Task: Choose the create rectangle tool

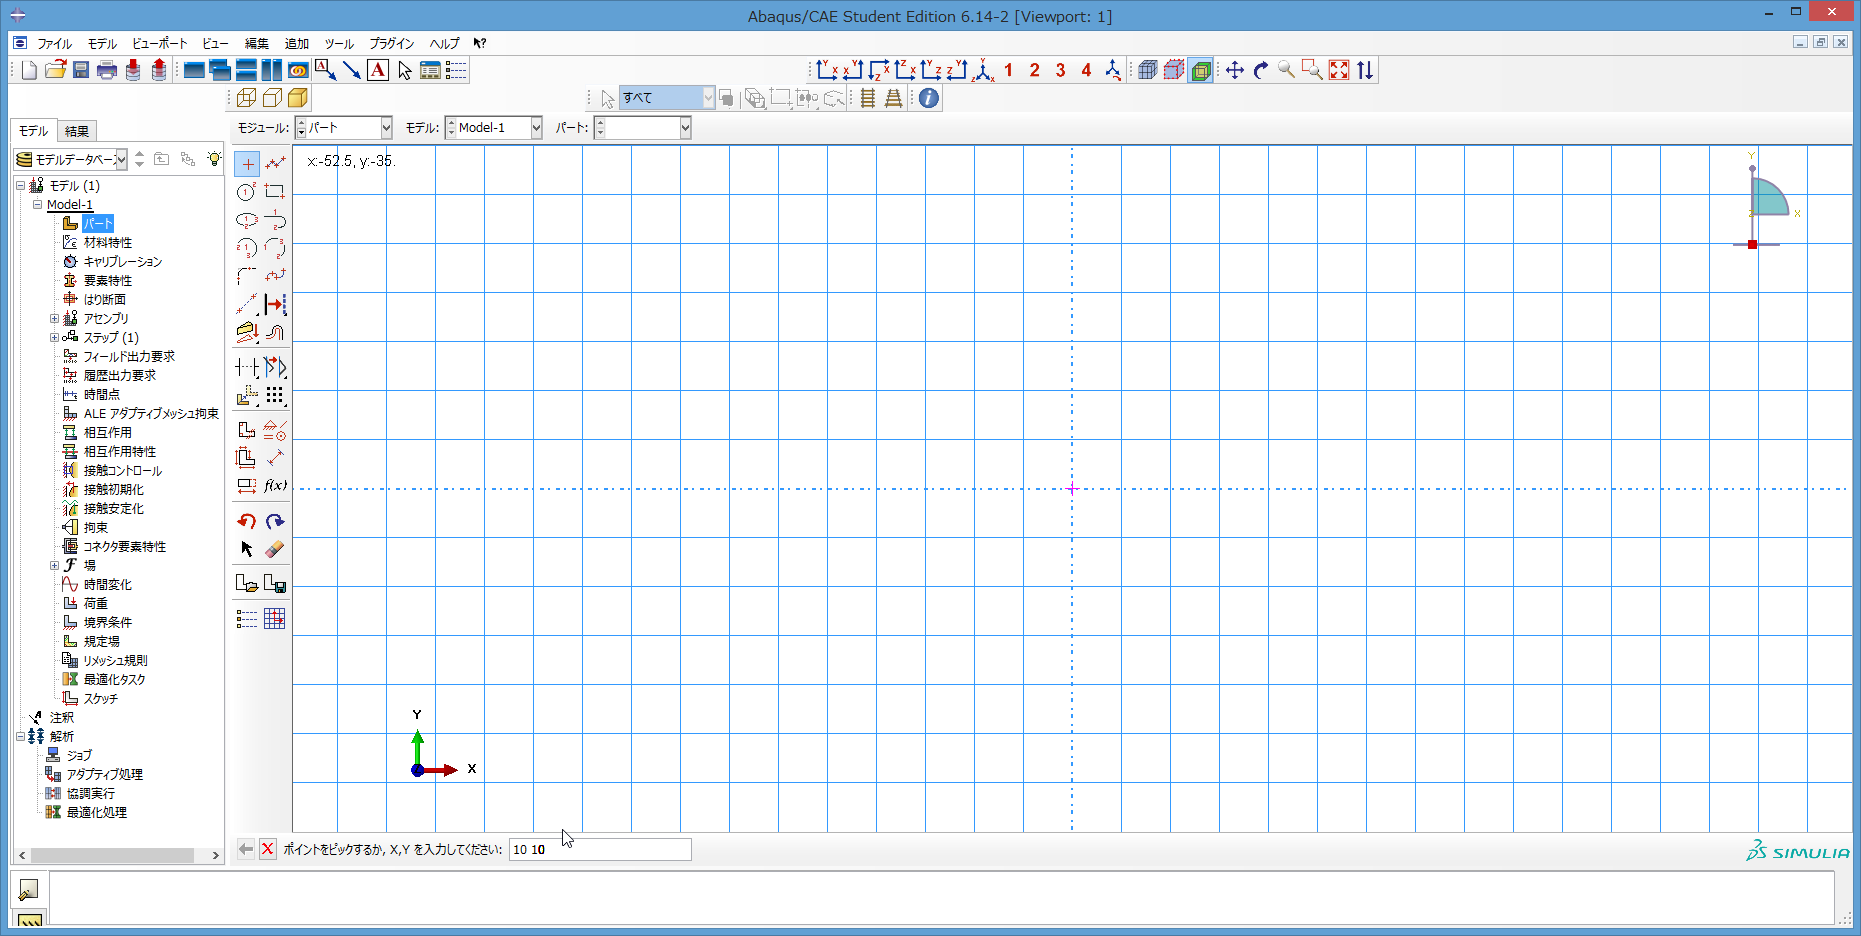Action: point(275,192)
